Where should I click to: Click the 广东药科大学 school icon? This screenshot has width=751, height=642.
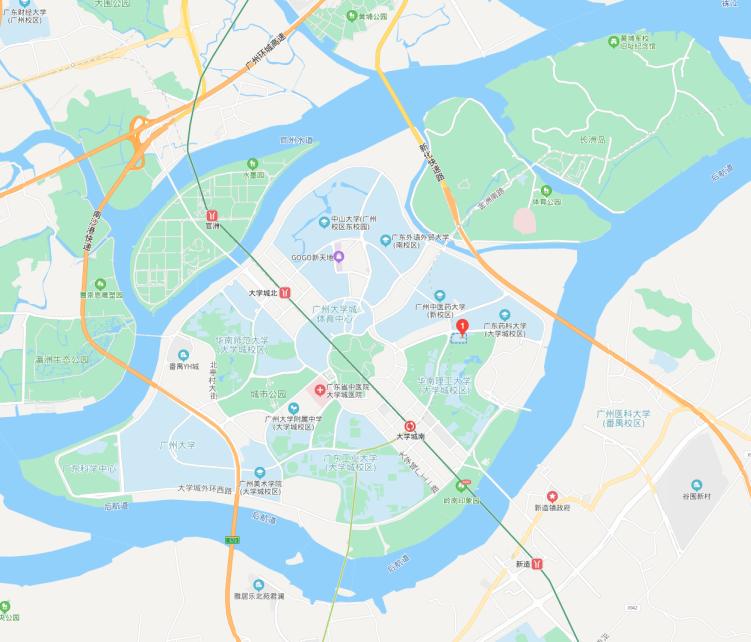tap(504, 315)
